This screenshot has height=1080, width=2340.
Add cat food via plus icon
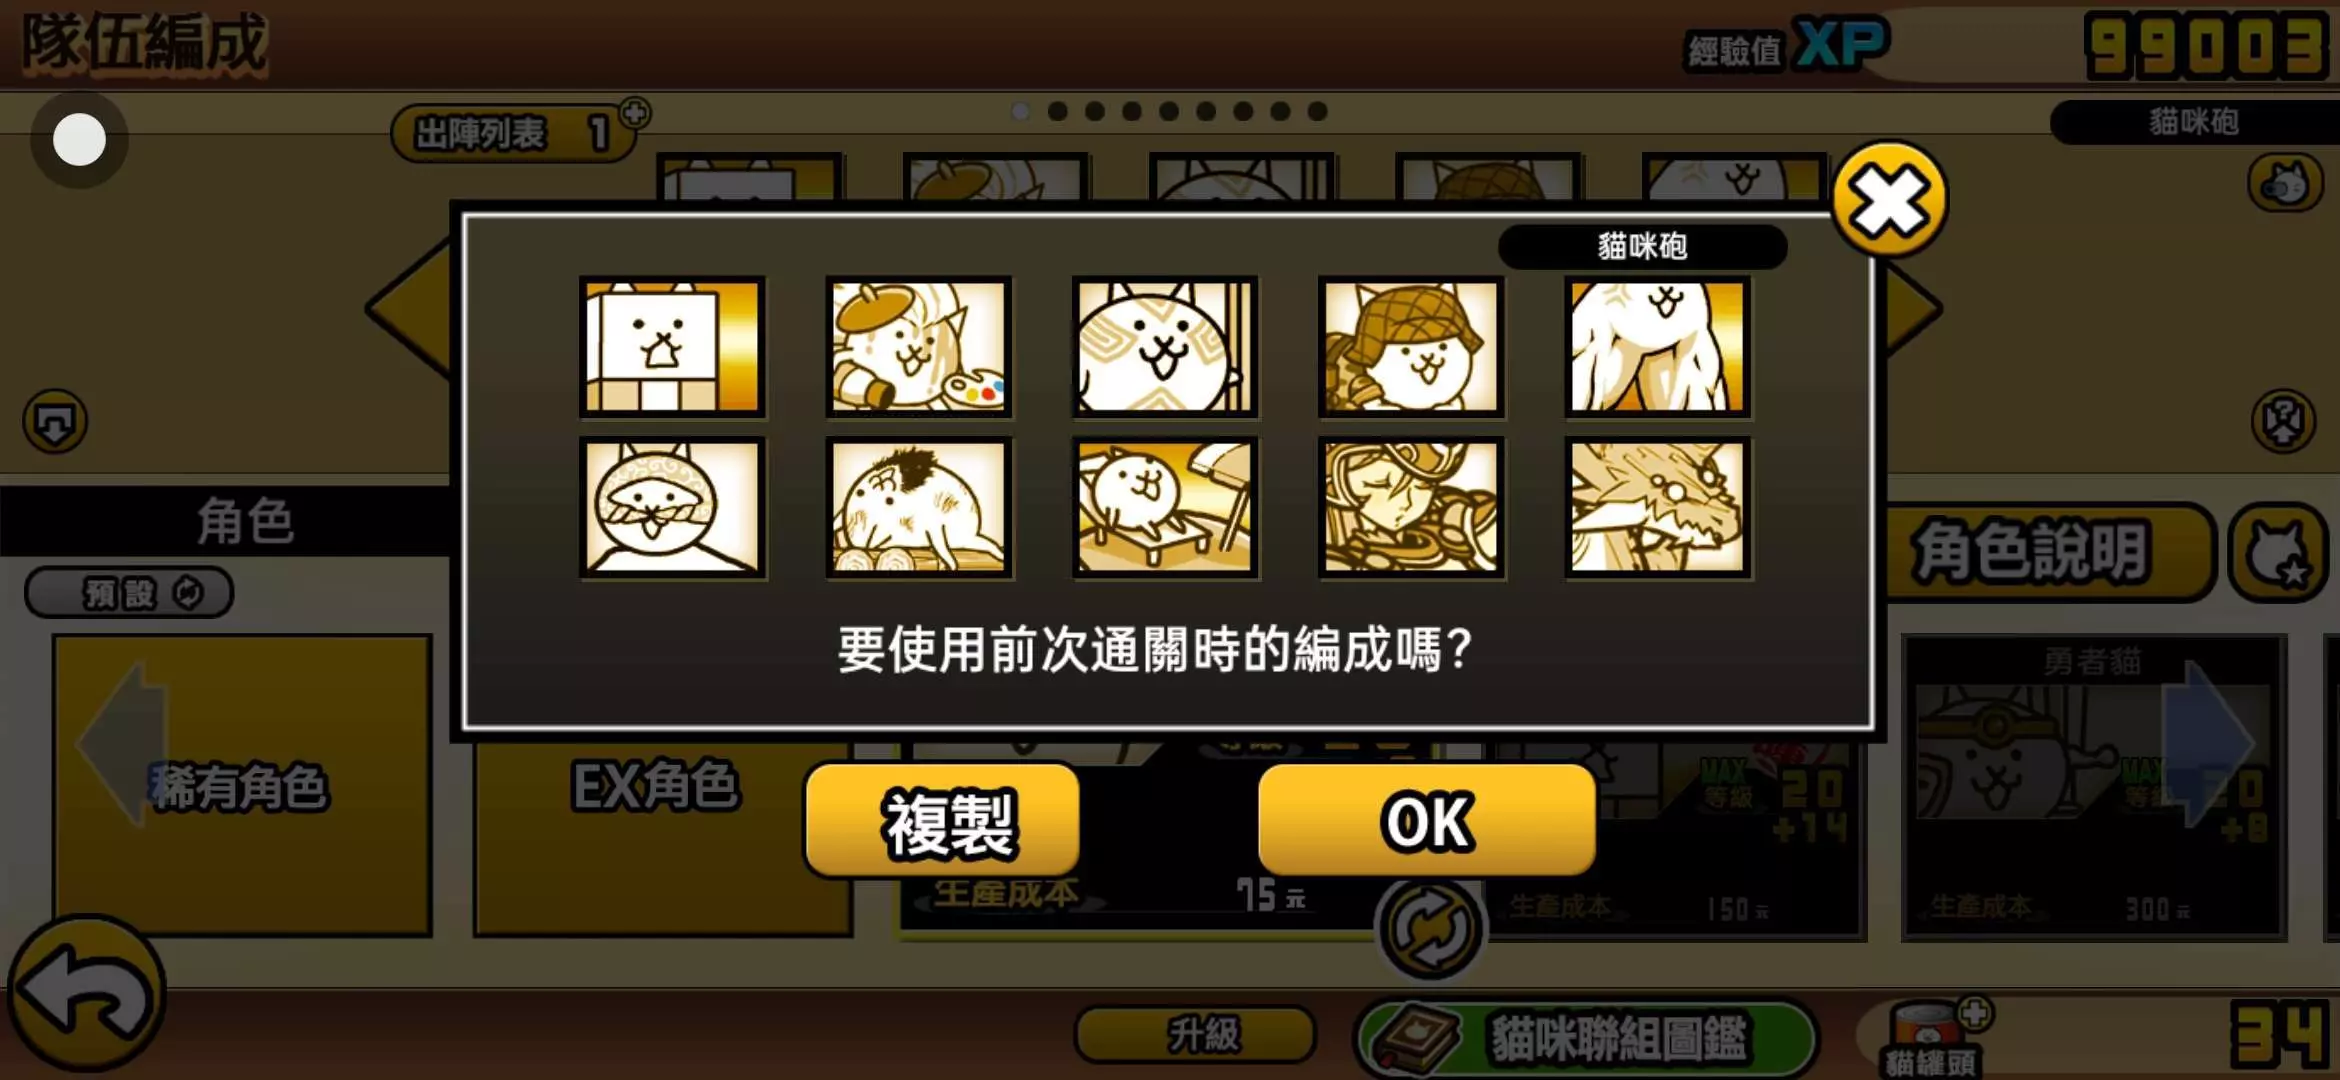click(x=1975, y=1014)
